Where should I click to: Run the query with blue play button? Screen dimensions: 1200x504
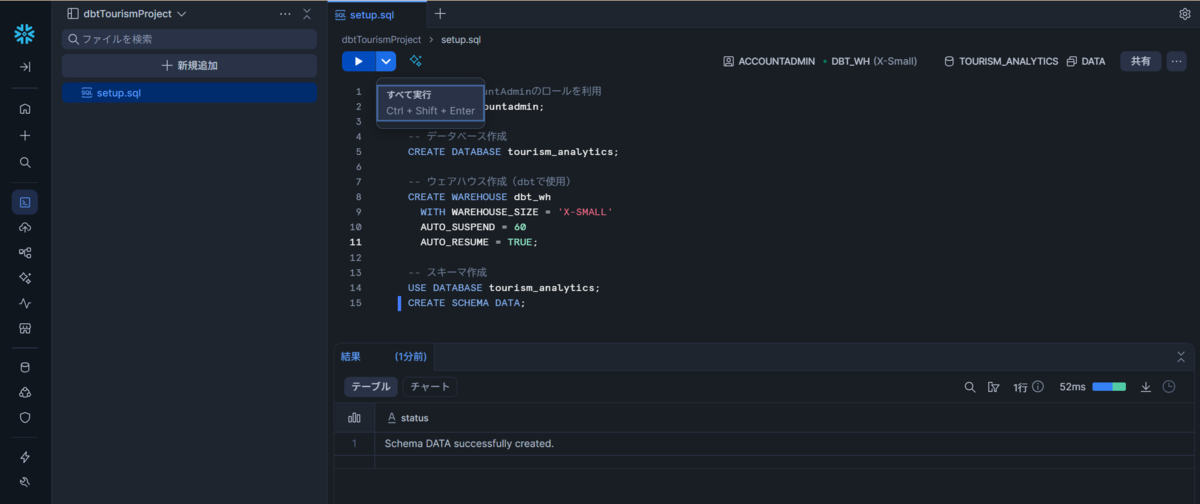[359, 61]
